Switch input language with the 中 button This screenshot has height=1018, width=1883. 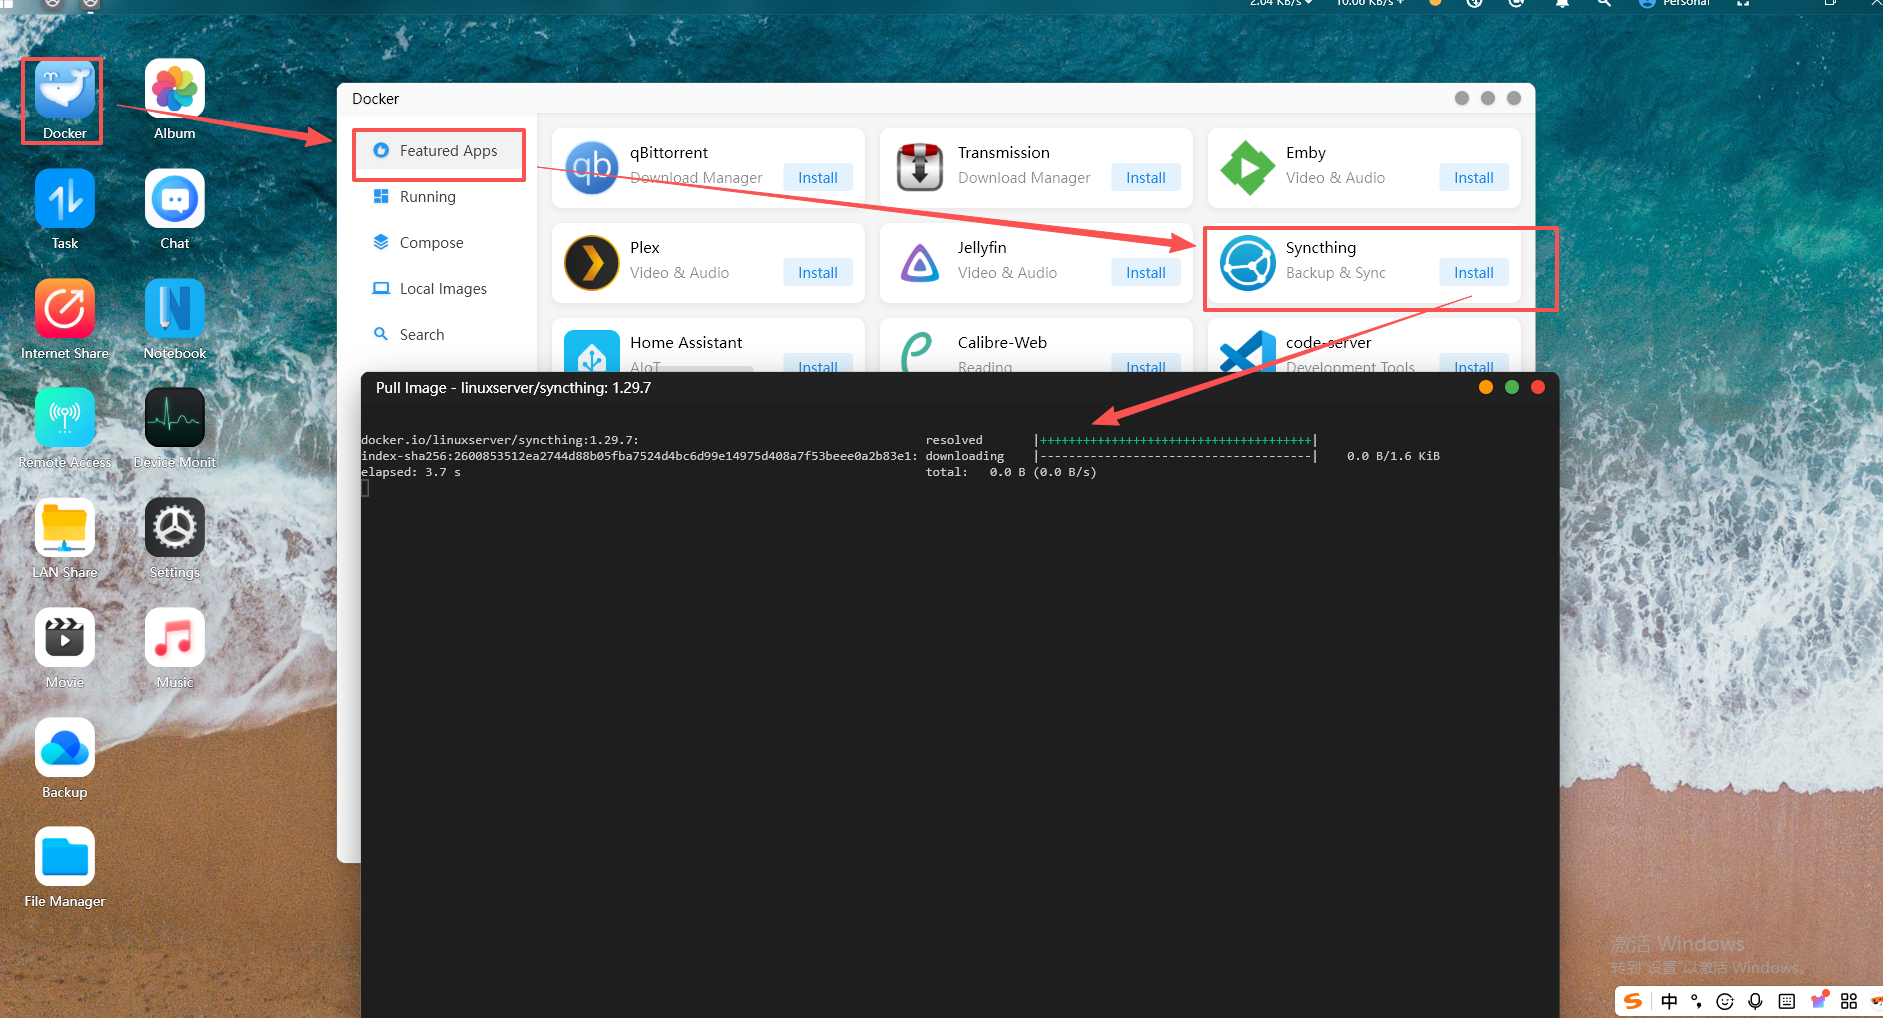coord(1669,1001)
